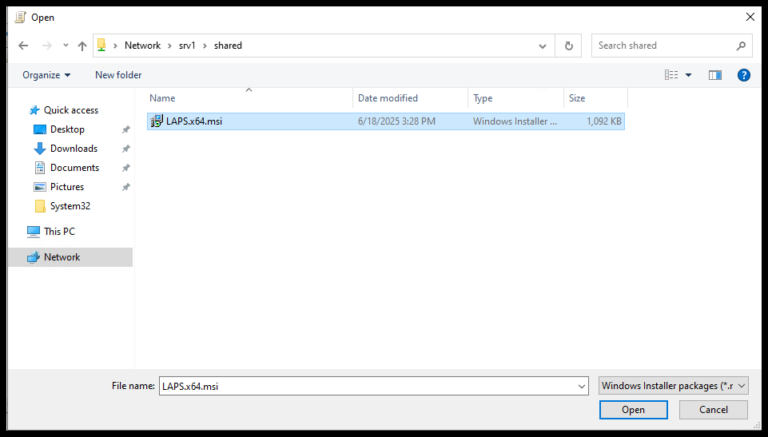Screen dimensions: 768x437
Task: Click the Open button
Action: [x=633, y=410]
